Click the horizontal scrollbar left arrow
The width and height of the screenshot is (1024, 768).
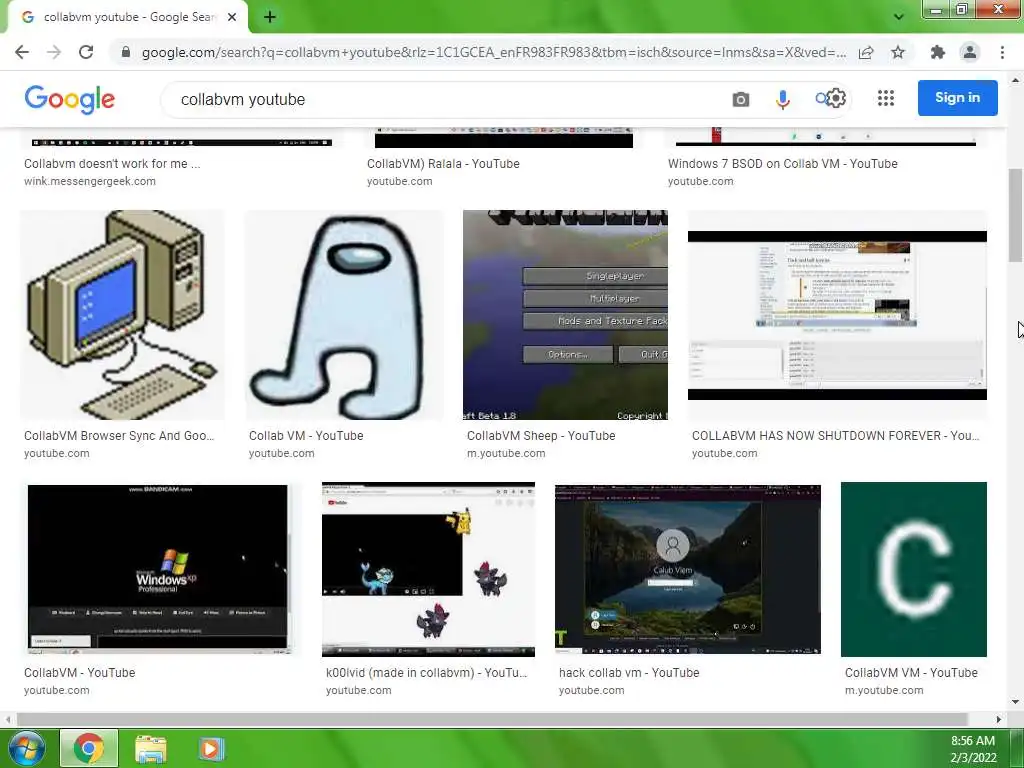point(7,719)
